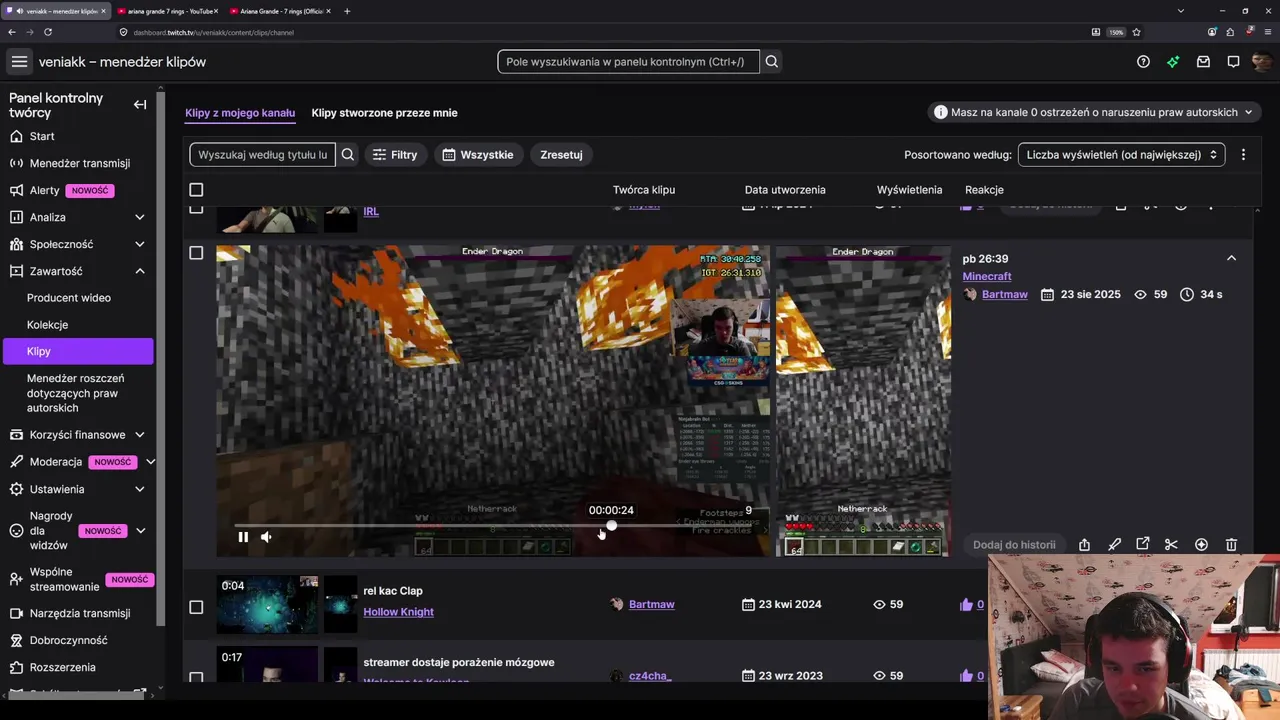
Task: Open the user profile avatar menu
Action: [1262, 62]
